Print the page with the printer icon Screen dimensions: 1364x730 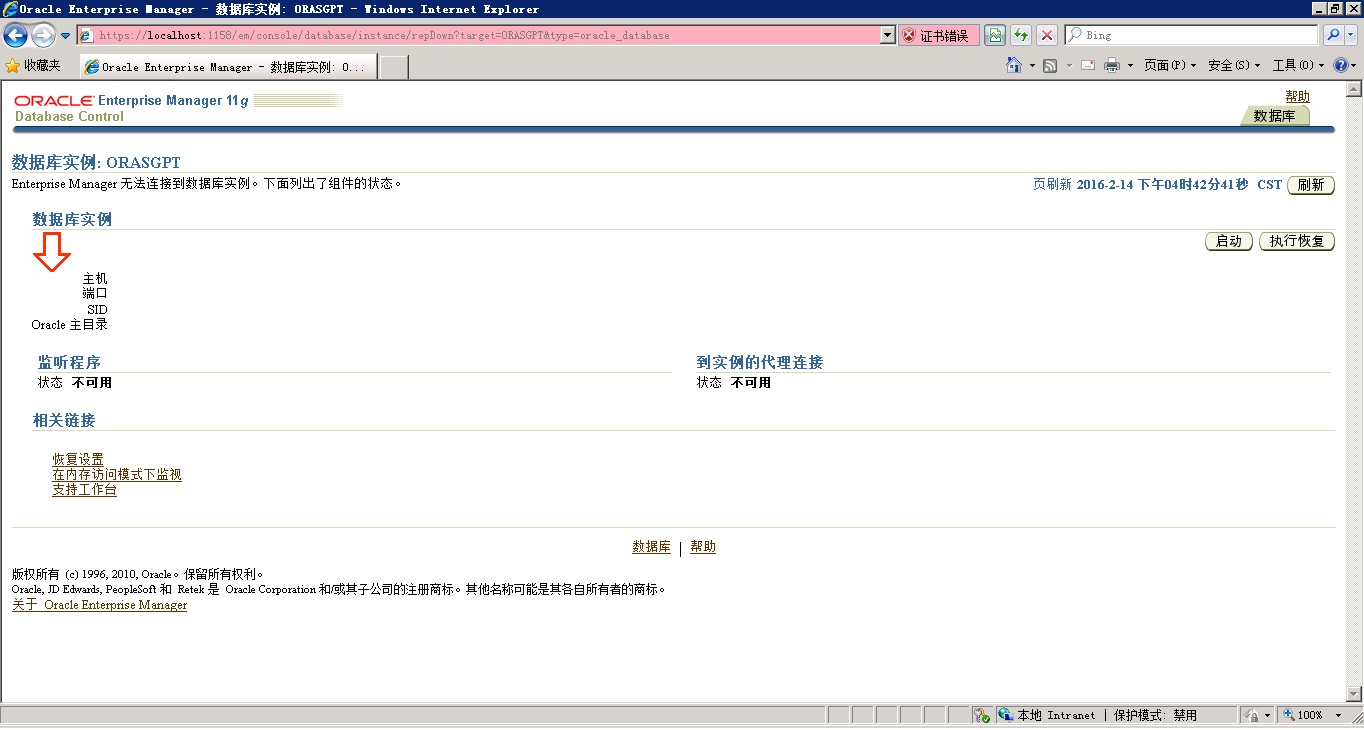1111,66
